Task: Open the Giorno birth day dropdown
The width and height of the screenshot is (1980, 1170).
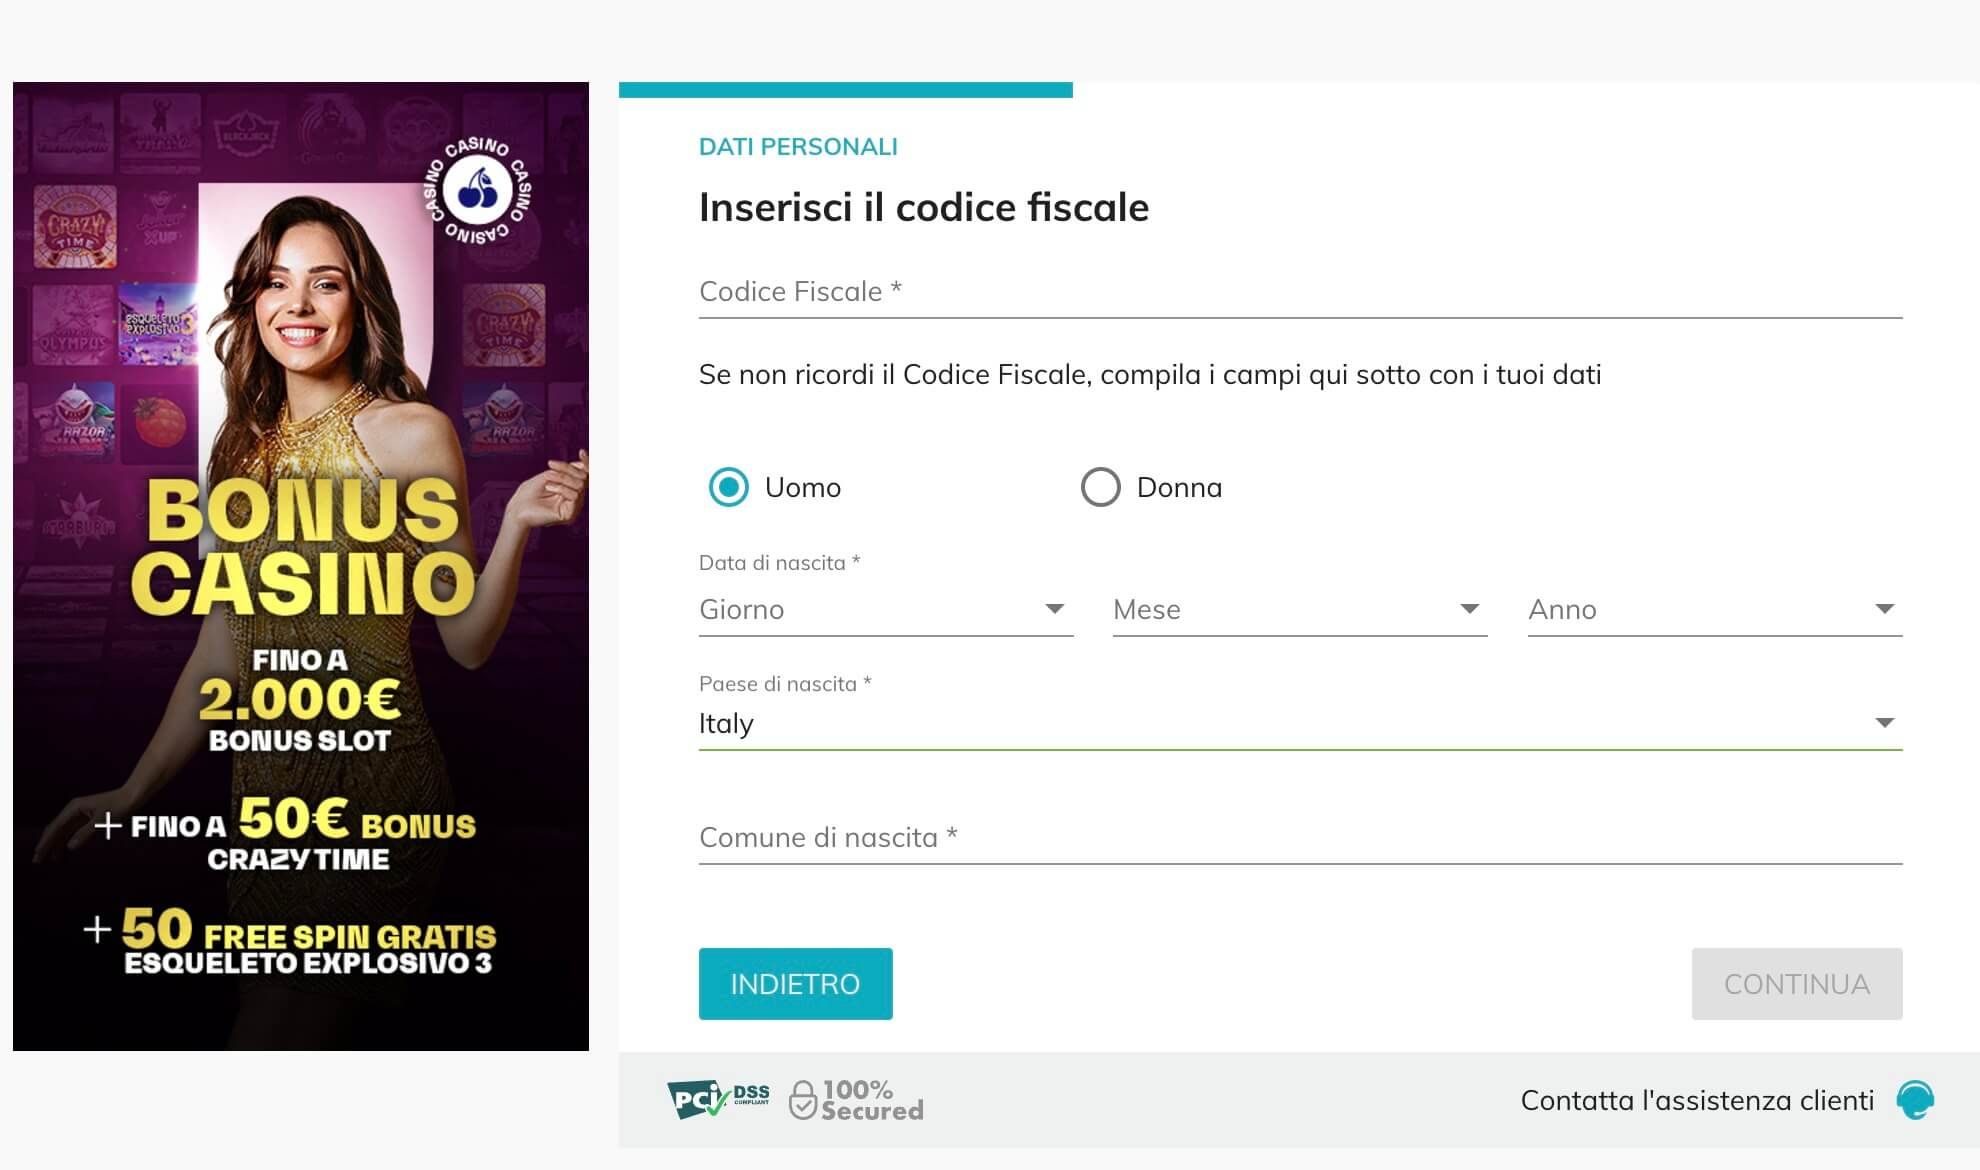Action: (886, 609)
